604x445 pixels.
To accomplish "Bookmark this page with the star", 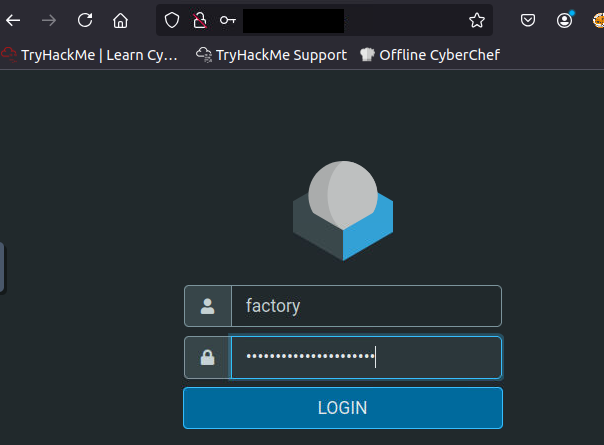I will point(477,20).
